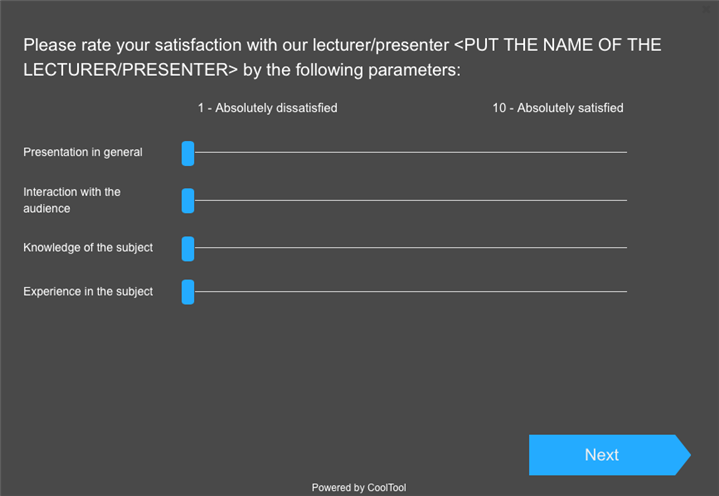Click the 'Interaction with the audience' label
This screenshot has width=719, height=496.
(71, 200)
